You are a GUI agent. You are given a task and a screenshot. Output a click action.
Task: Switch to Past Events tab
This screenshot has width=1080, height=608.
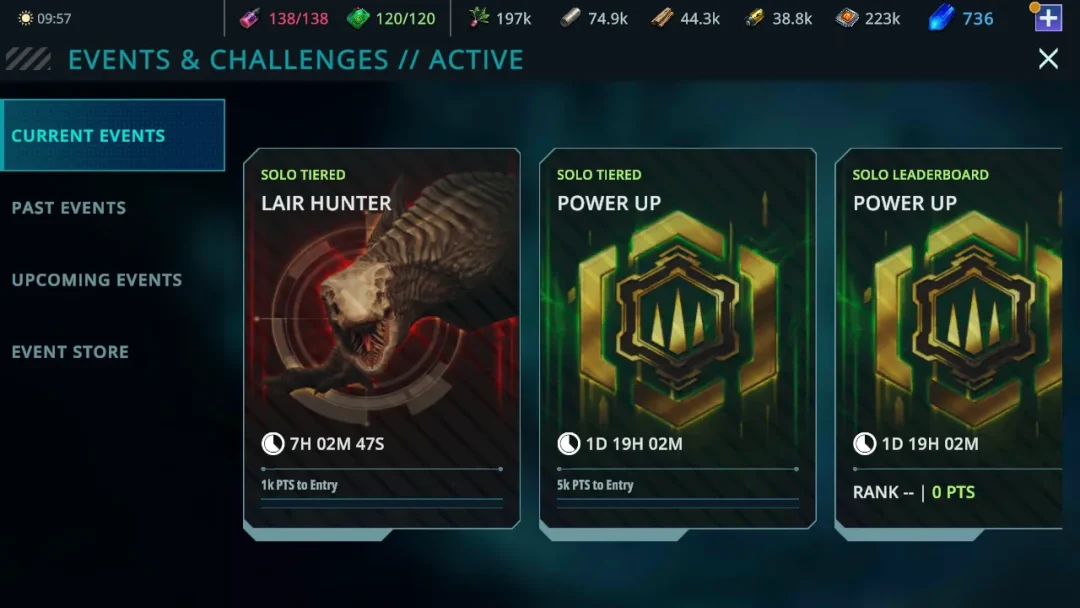point(69,207)
